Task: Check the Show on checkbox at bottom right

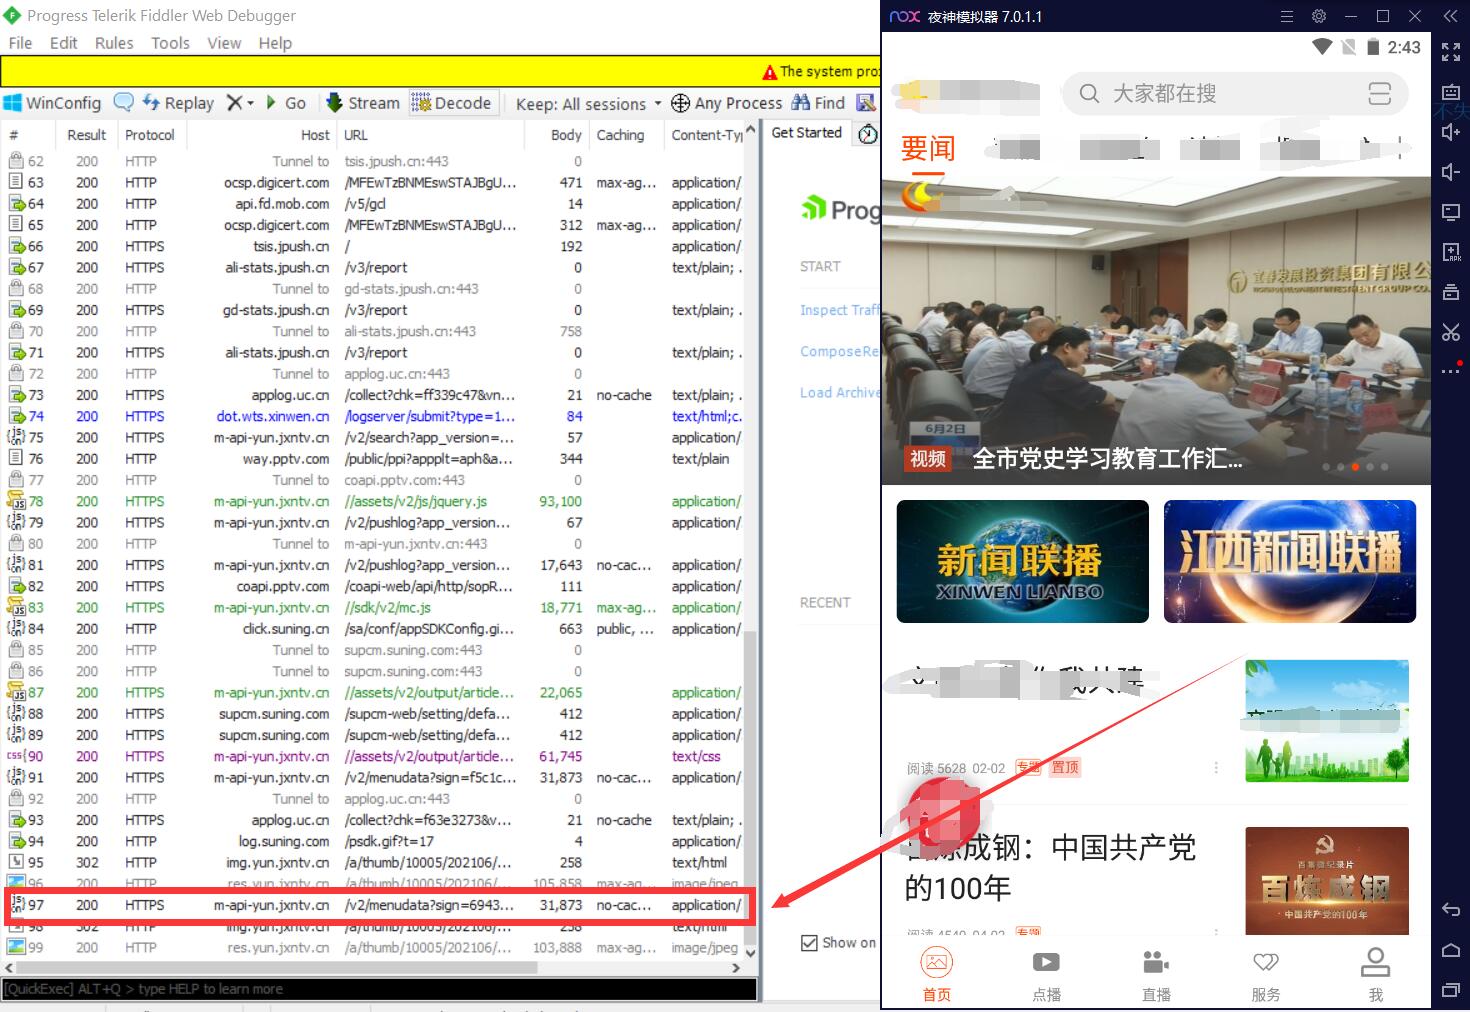Action: click(808, 942)
